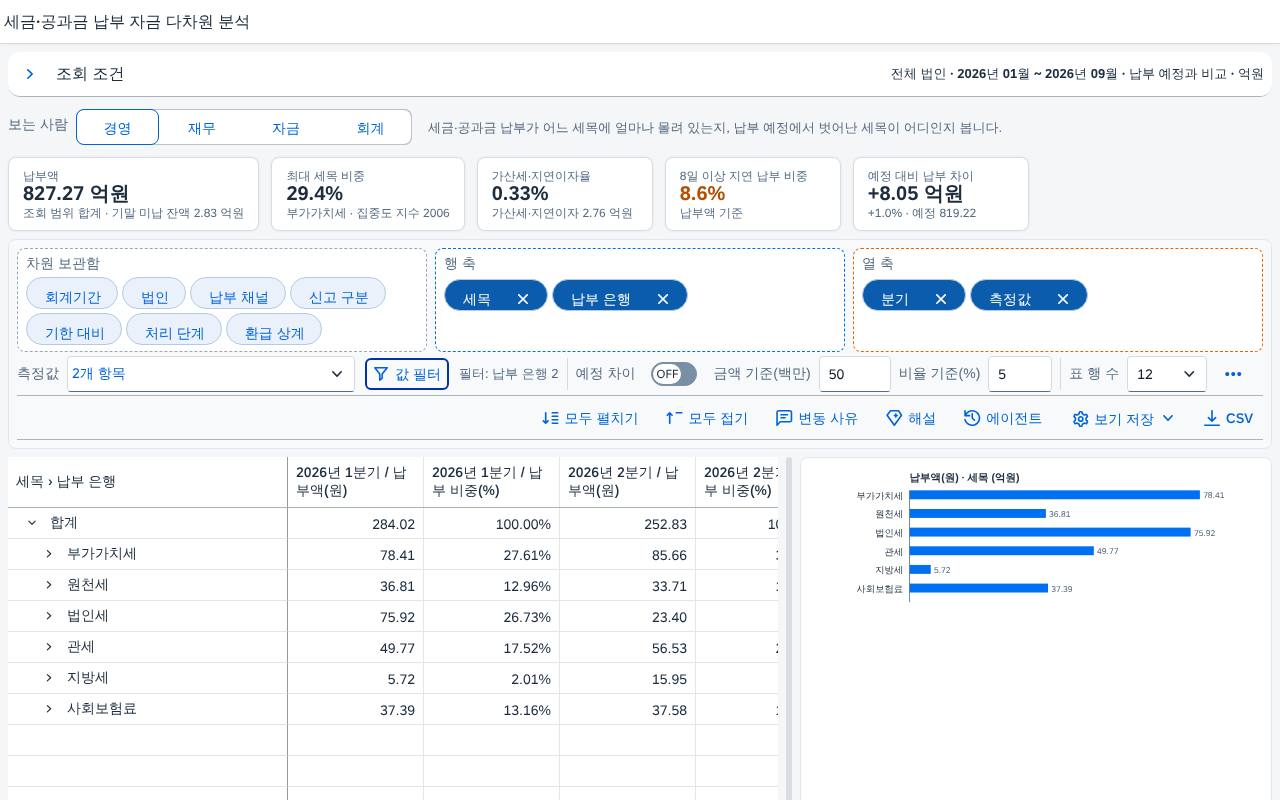
Task: Select the 기한 대비 dimension chip
Action: click(74, 330)
